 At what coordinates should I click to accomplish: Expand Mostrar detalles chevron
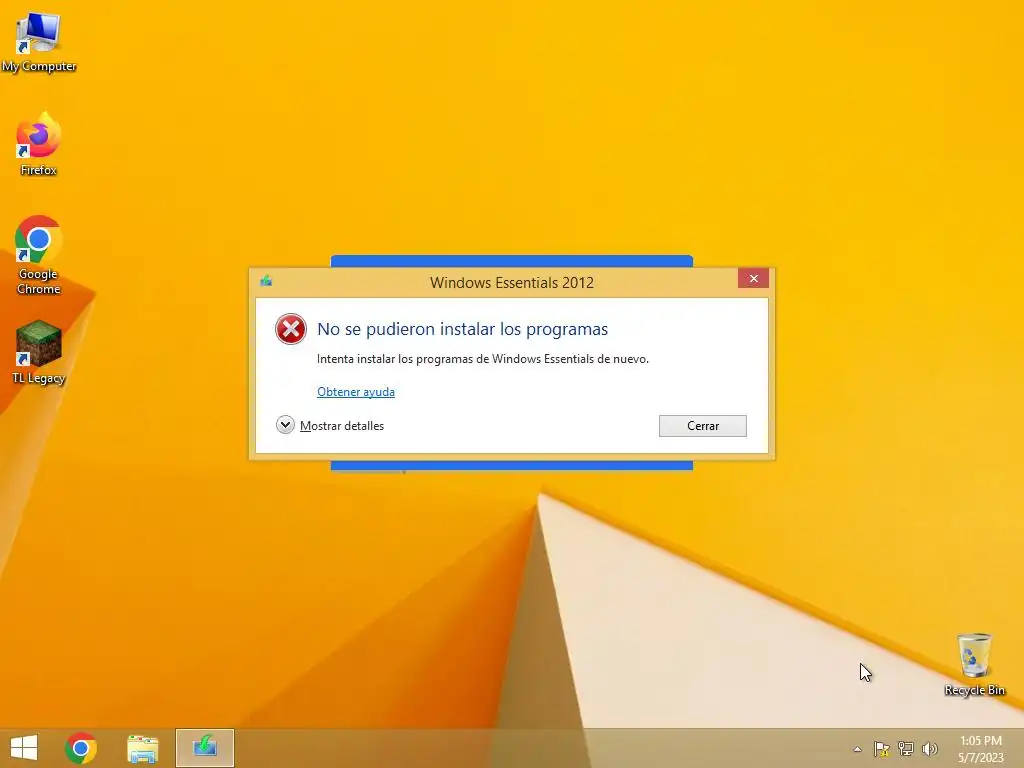285,425
